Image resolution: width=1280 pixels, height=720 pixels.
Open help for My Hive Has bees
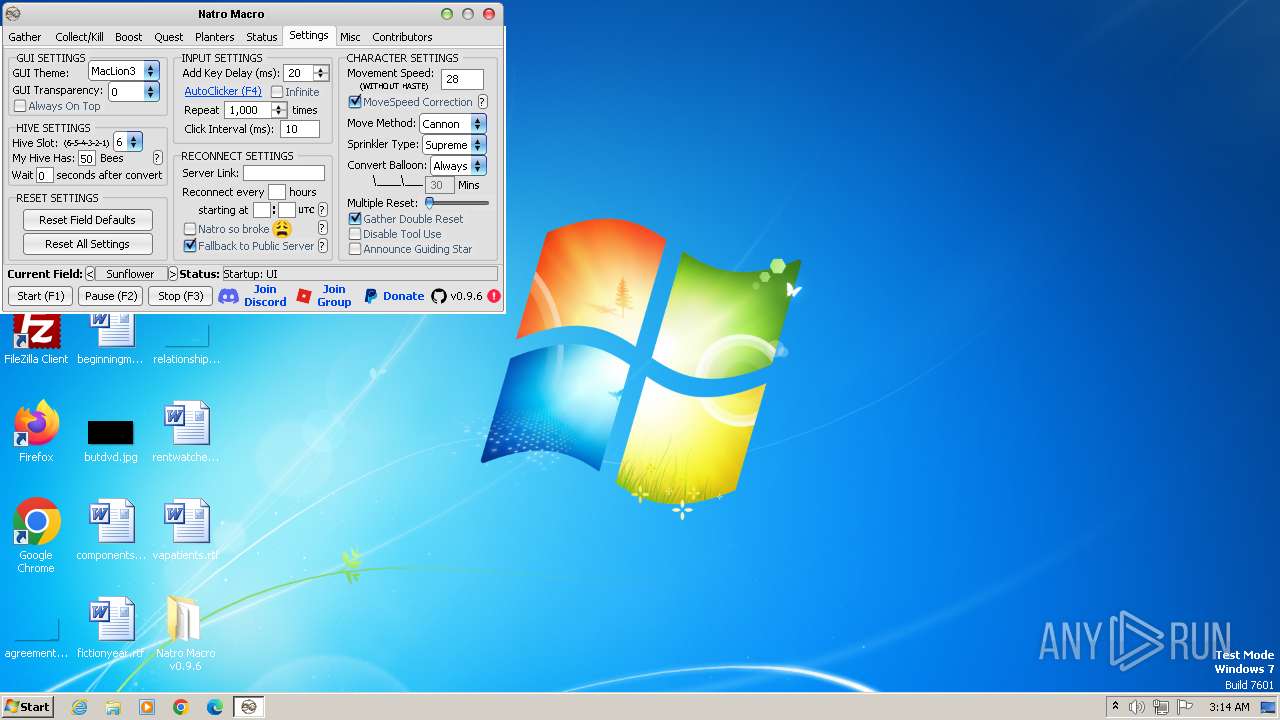(157, 158)
